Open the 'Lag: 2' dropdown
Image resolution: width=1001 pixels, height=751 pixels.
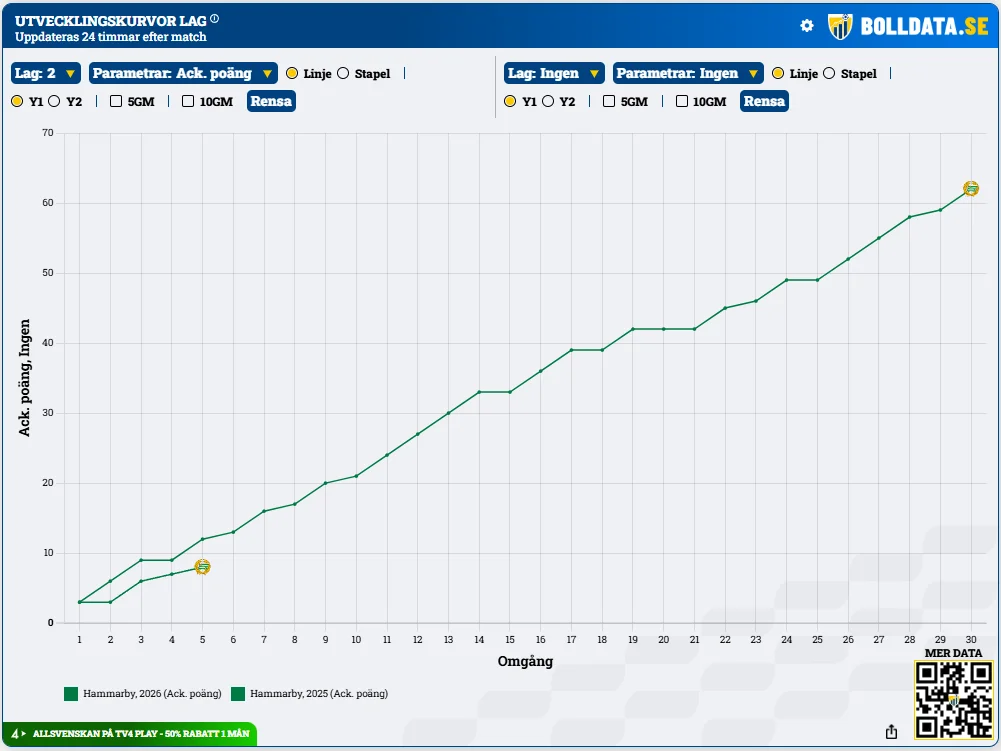[45, 73]
